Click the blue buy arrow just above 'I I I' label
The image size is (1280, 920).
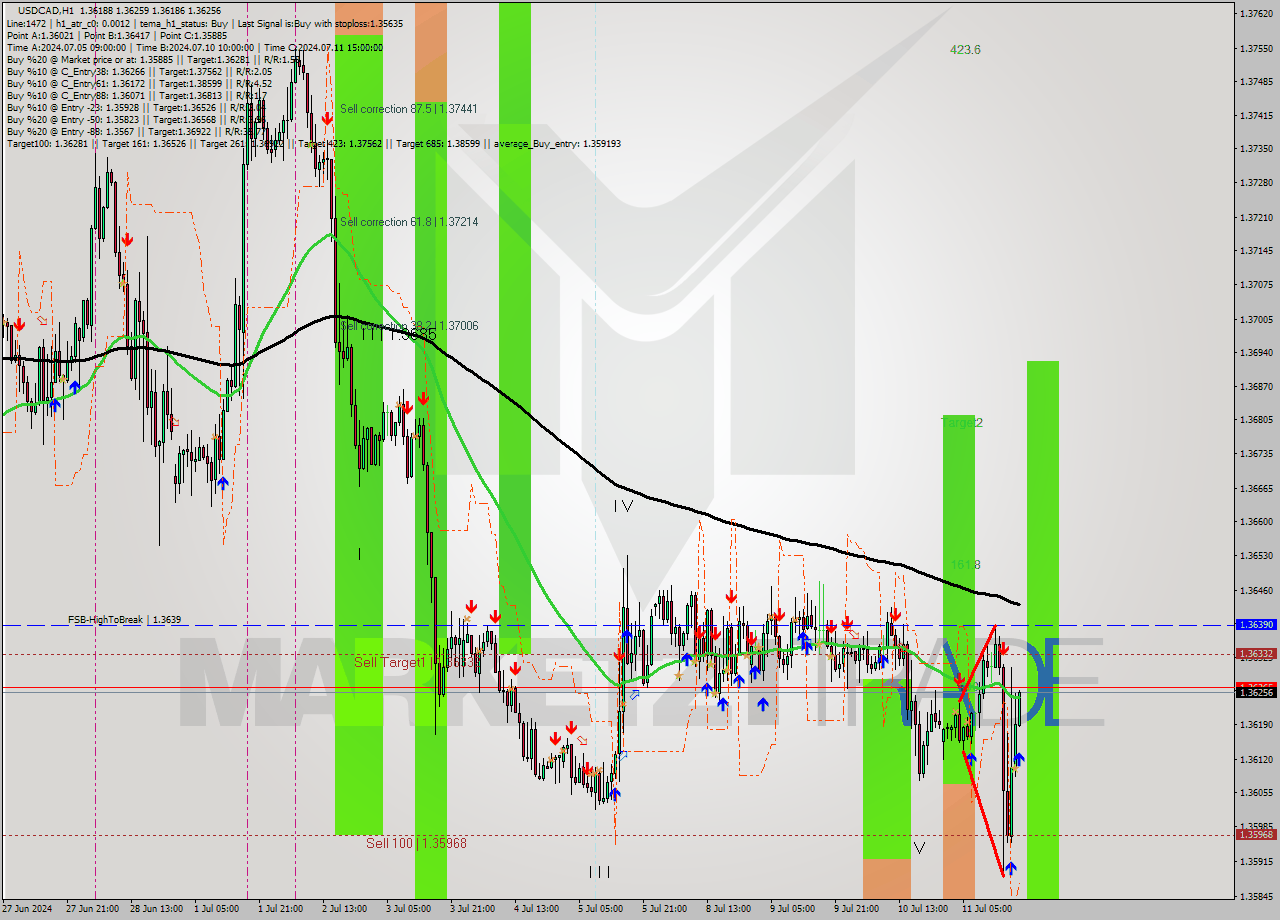point(614,793)
